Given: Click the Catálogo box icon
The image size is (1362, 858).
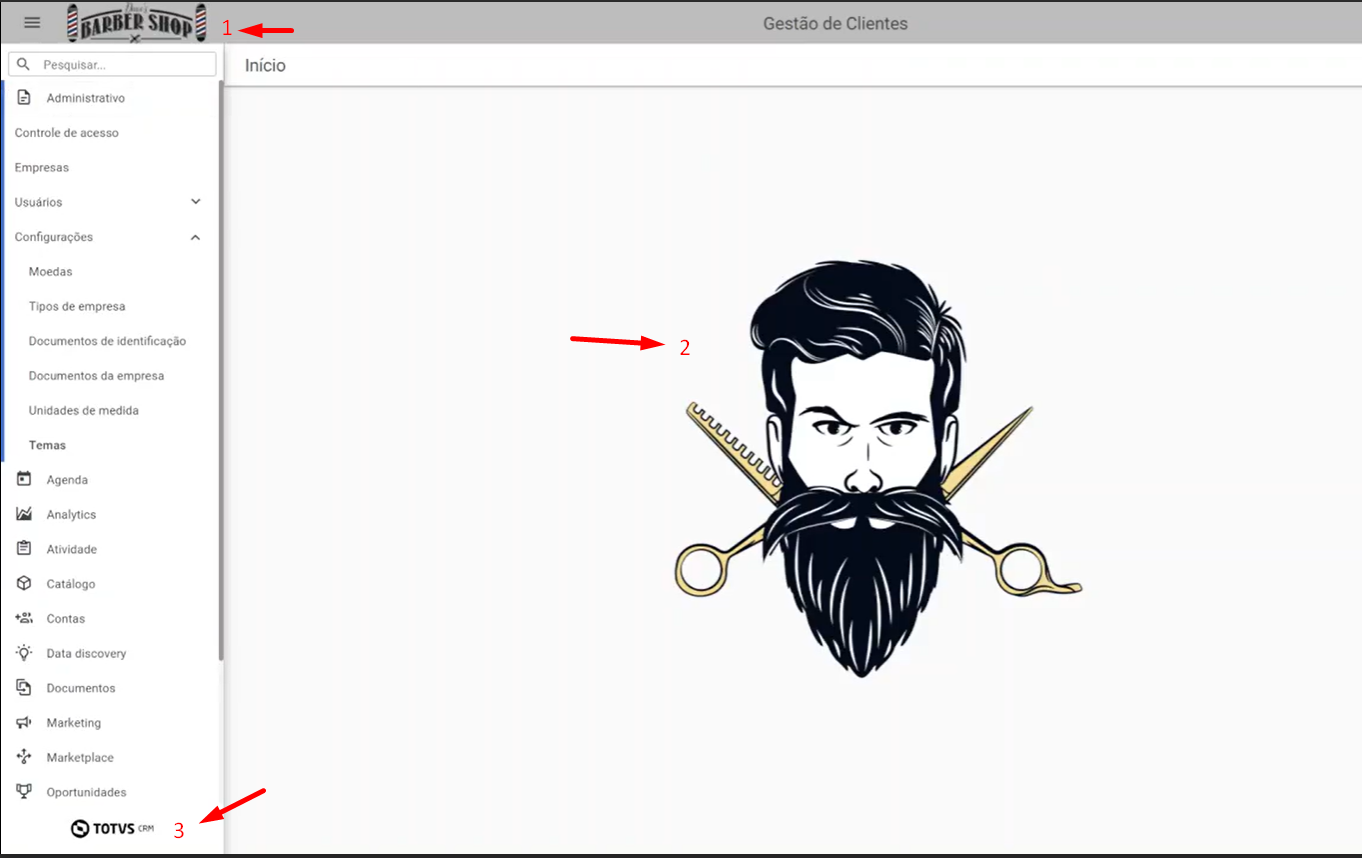Looking at the screenshot, I should [24, 583].
